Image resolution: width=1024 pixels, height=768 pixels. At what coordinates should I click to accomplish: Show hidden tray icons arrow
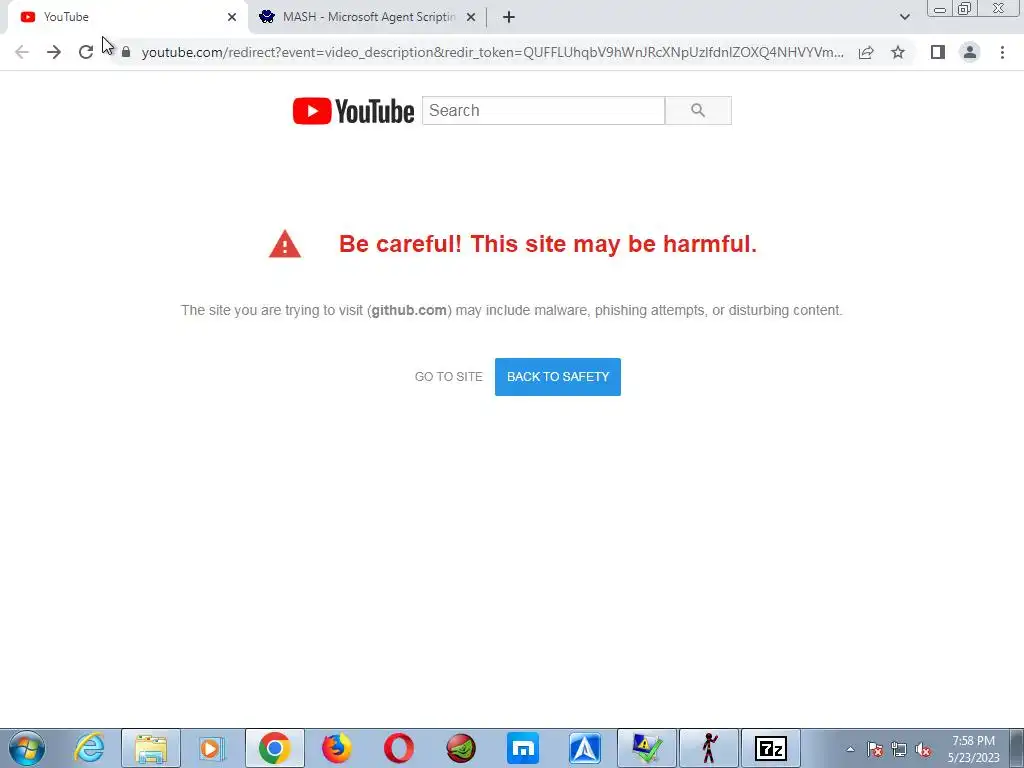[850, 749]
